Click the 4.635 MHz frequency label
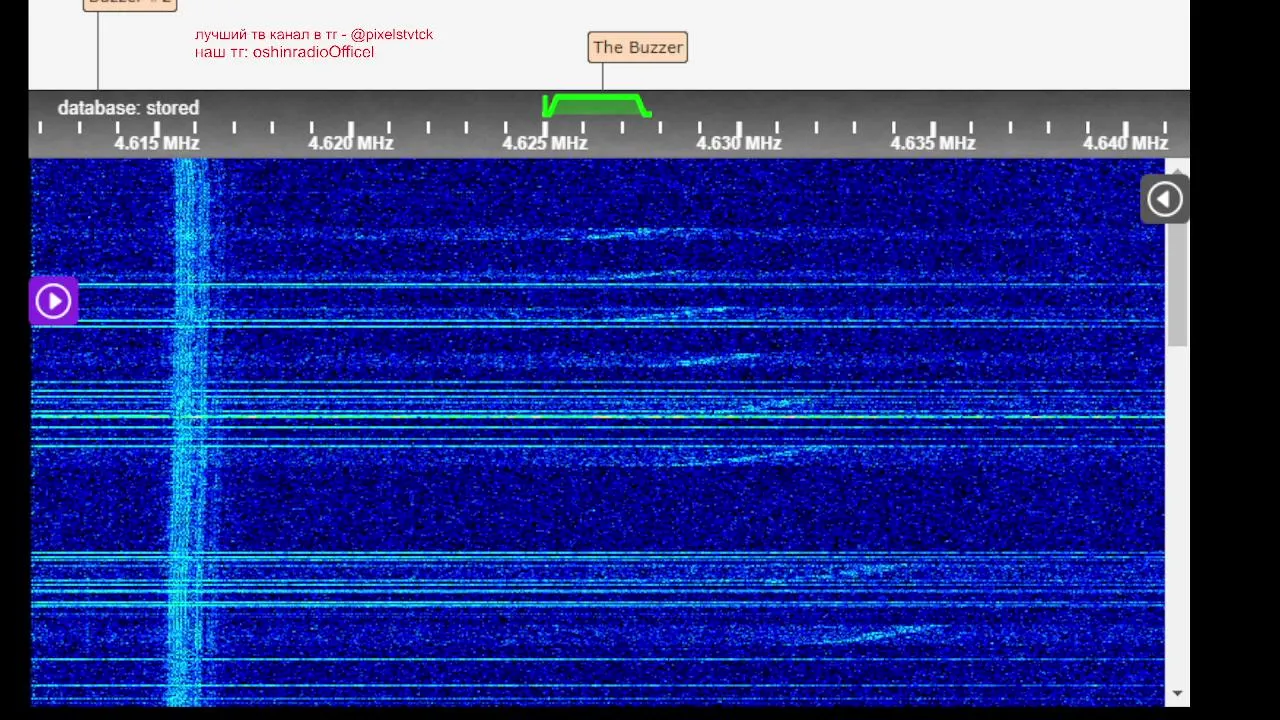This screenshot has width=1280, height=720. [933, 143]
